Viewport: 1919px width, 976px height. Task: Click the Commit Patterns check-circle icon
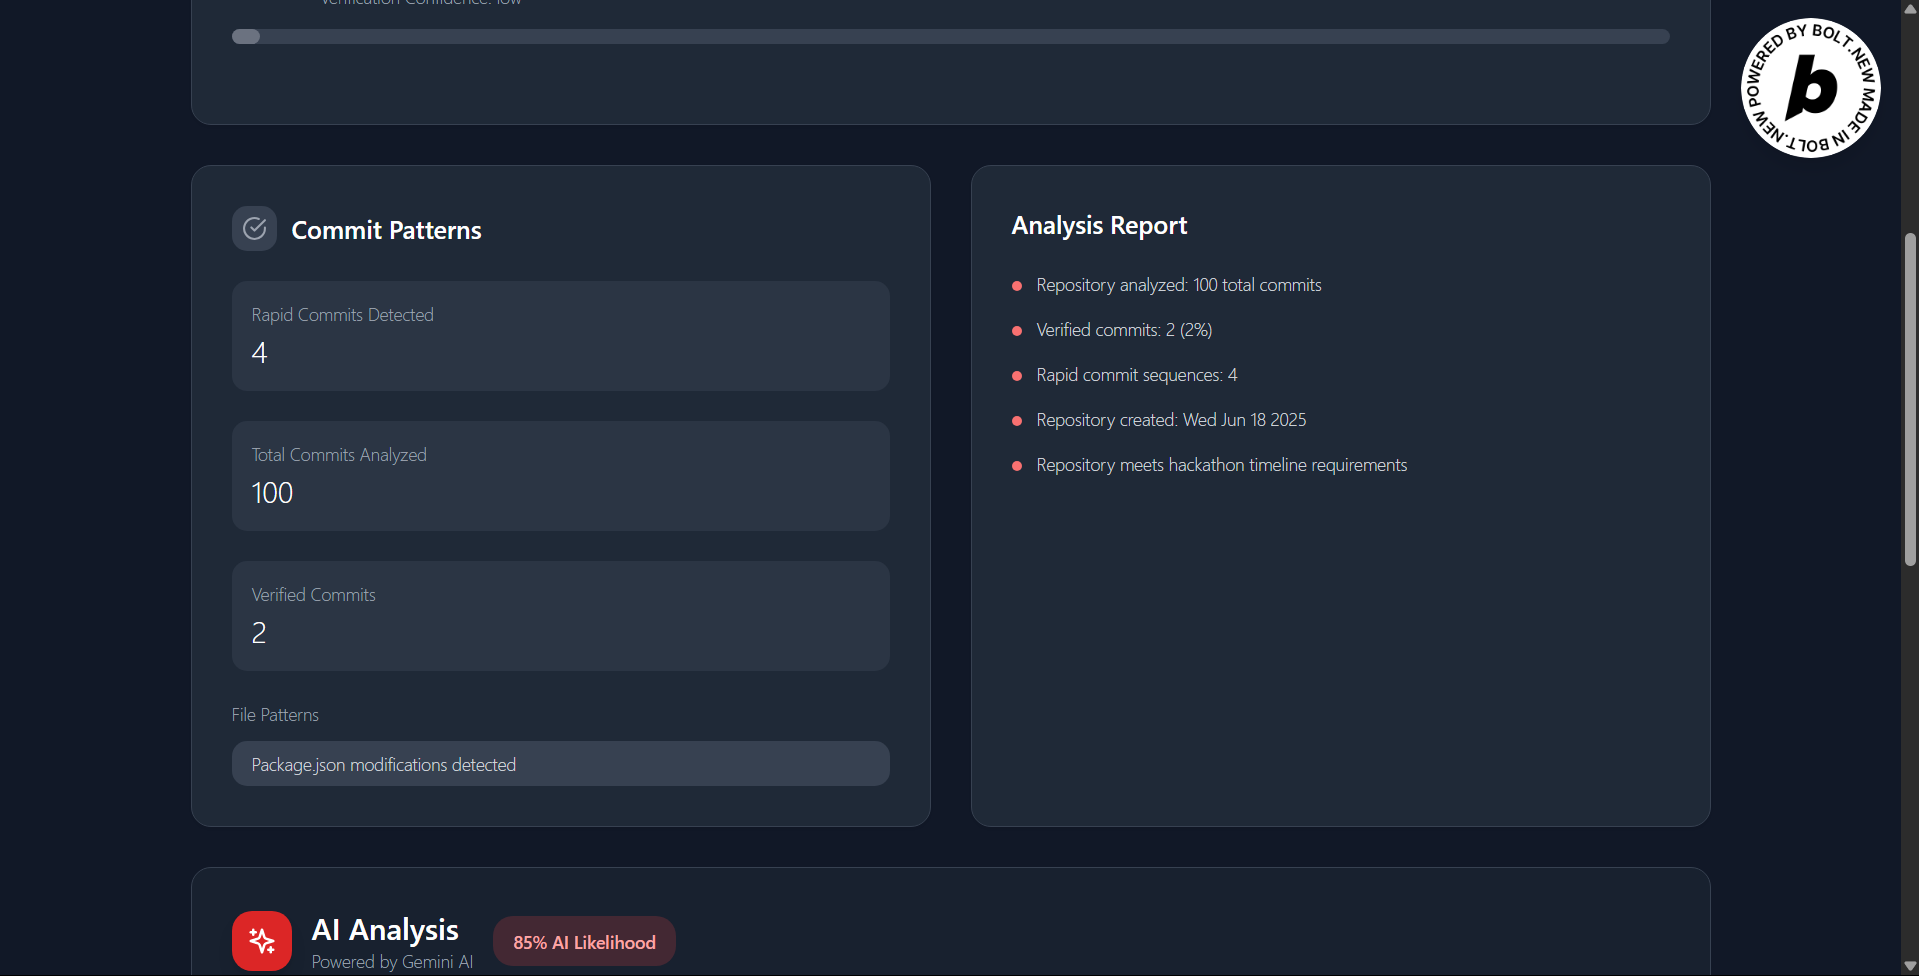click(254, 229)
